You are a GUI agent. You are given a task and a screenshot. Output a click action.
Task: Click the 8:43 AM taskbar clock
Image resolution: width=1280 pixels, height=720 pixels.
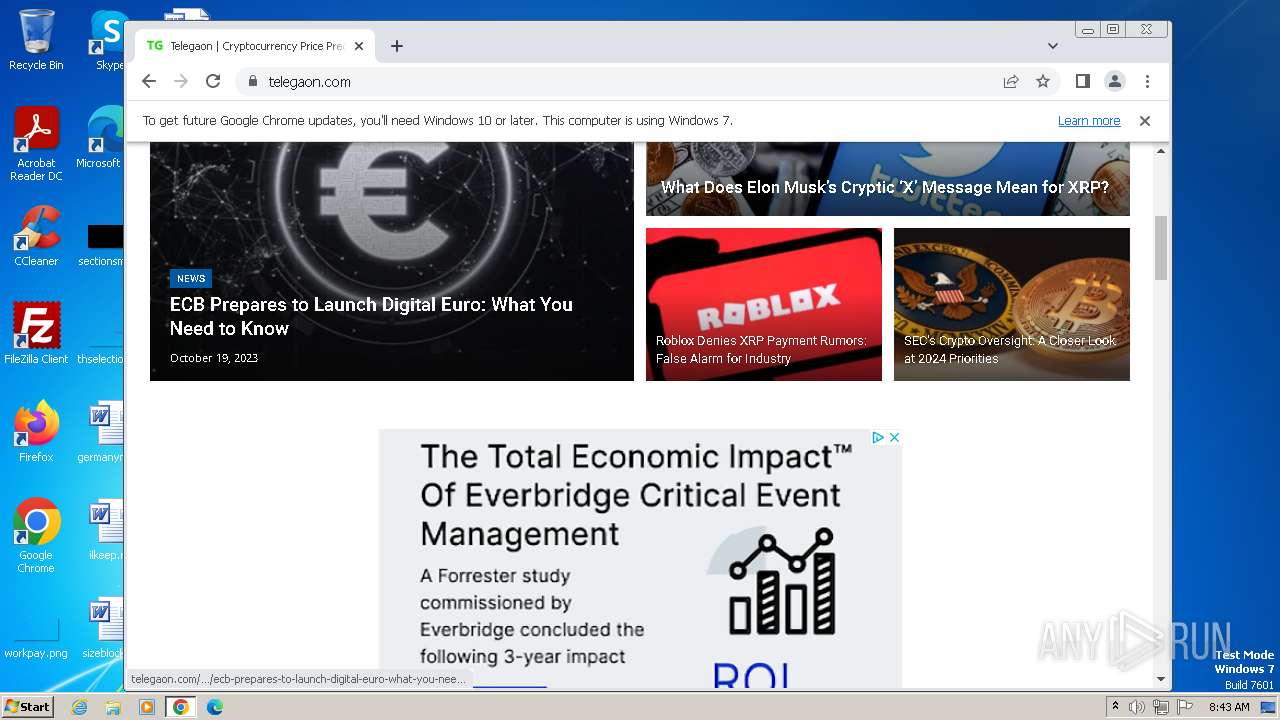pos(1229,707)
